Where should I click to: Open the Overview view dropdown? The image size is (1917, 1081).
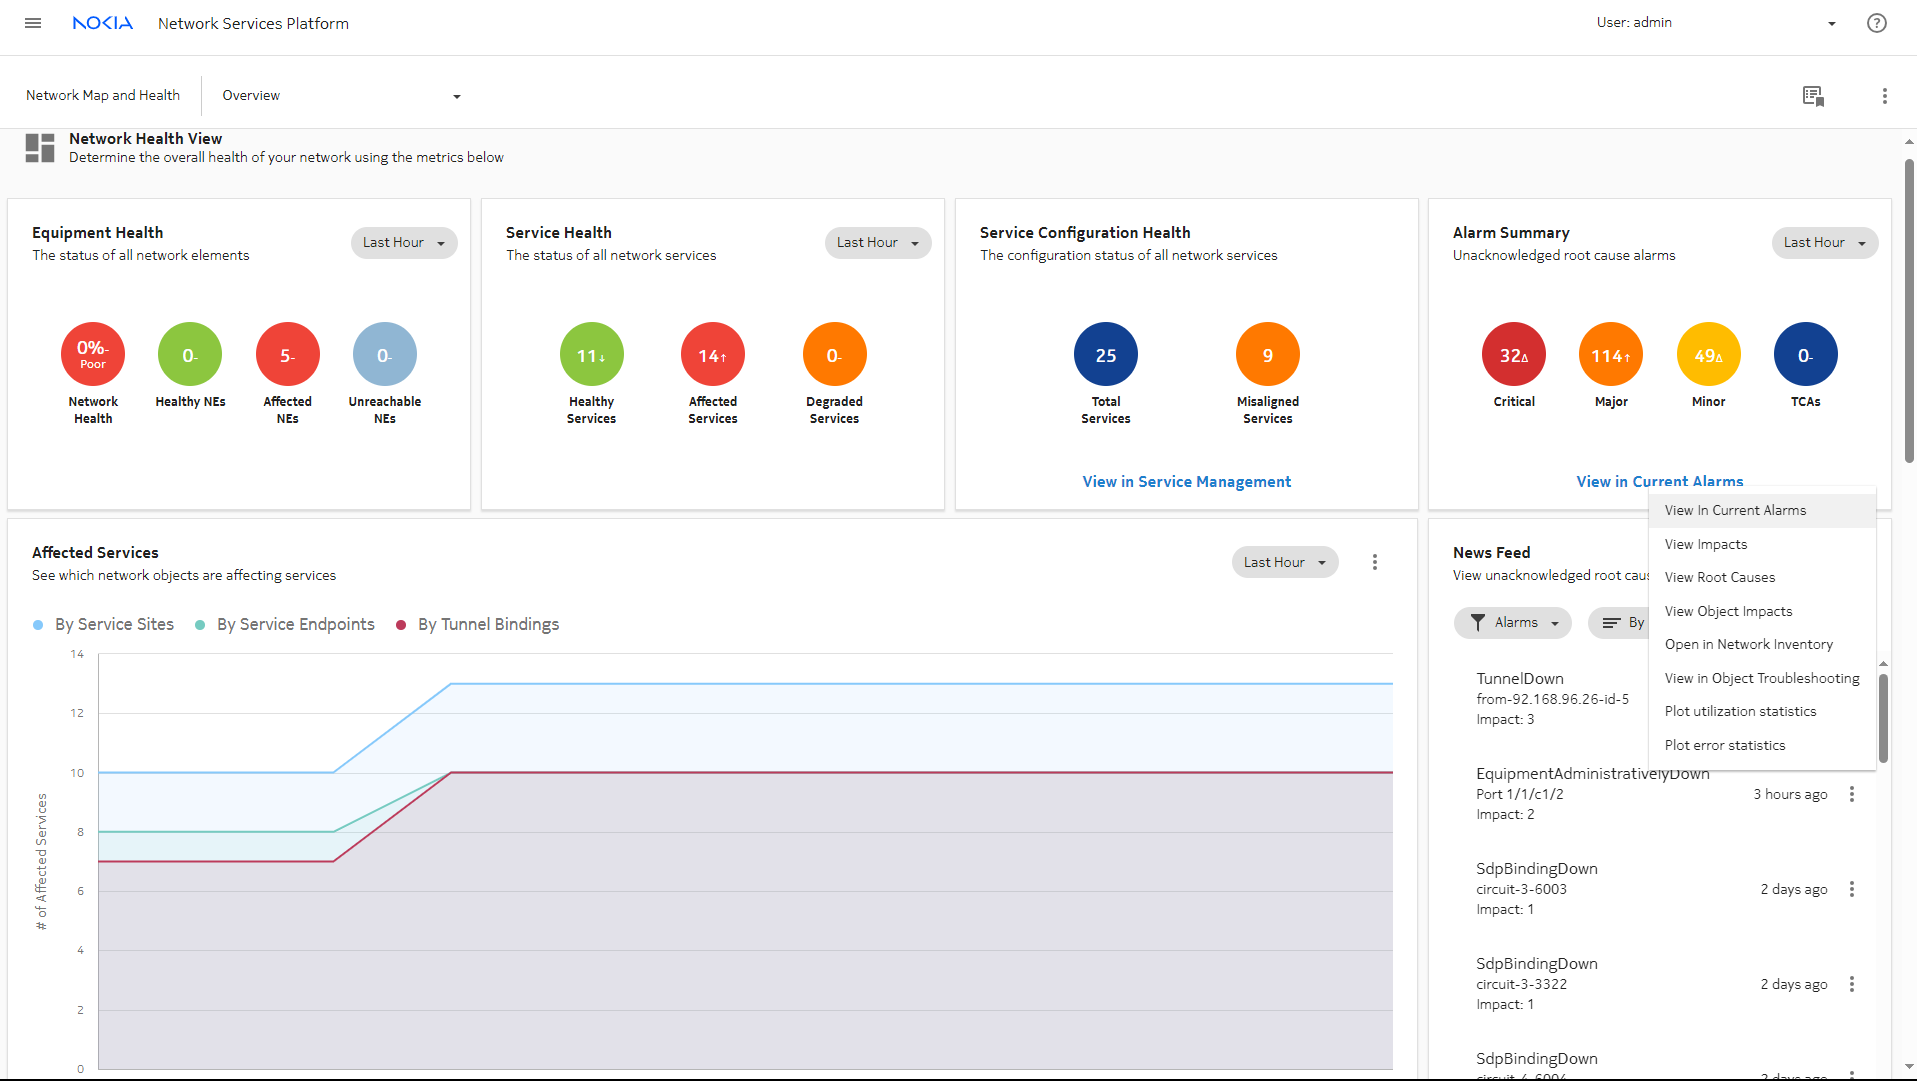coord(341,96)
